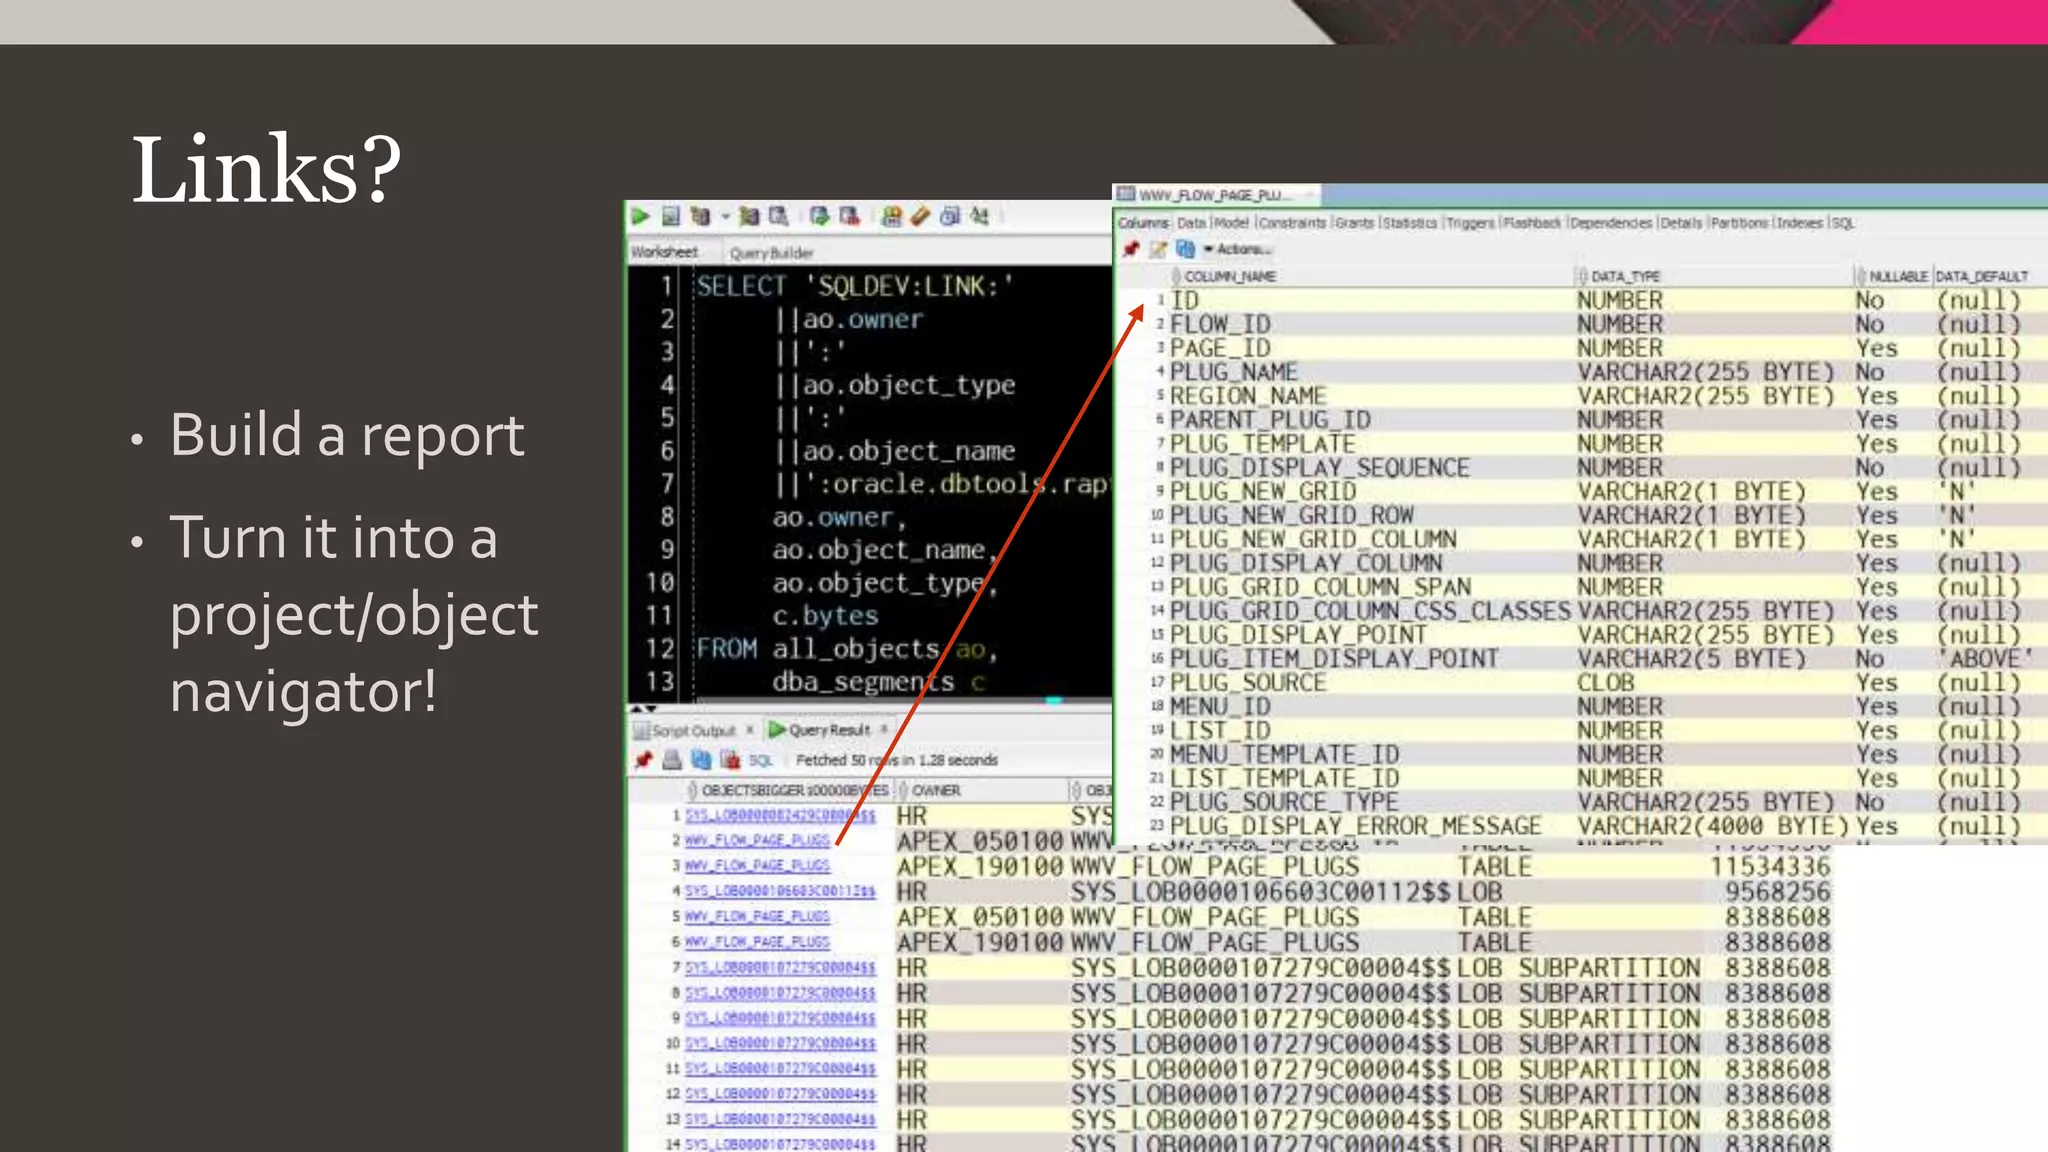Switch to the Data tab
Screen dimensions: 2048x1152
click(1191, 223)
